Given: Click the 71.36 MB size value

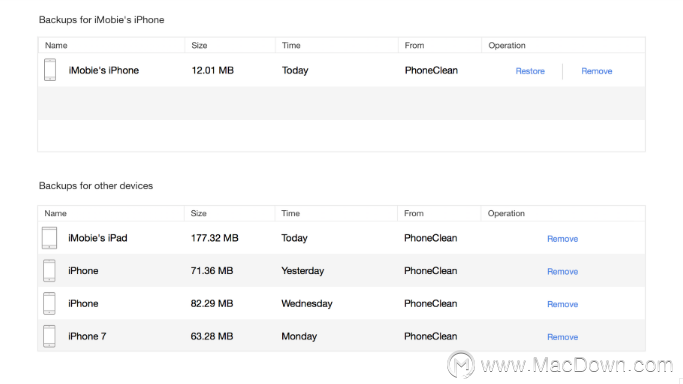Looking at the screenshot, I should (x=212, y=270).
